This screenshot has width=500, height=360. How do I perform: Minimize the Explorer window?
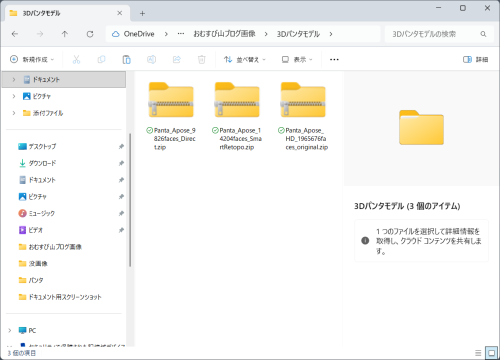(x=439, y=8)
